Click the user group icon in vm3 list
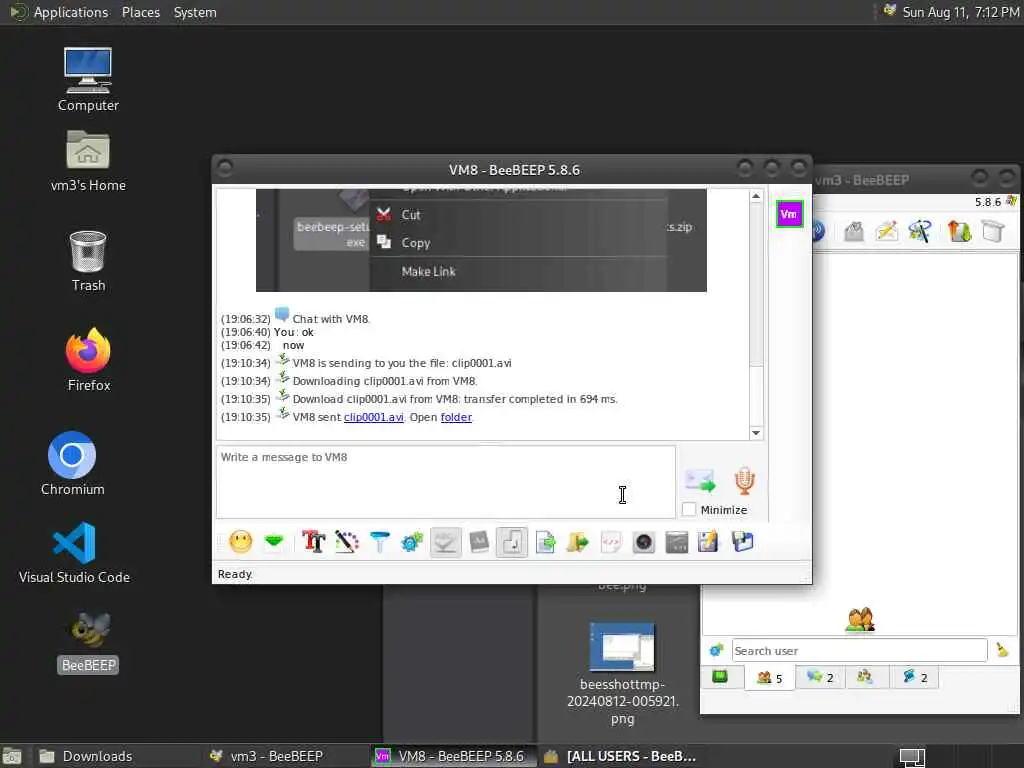 (x=859, y=620)
